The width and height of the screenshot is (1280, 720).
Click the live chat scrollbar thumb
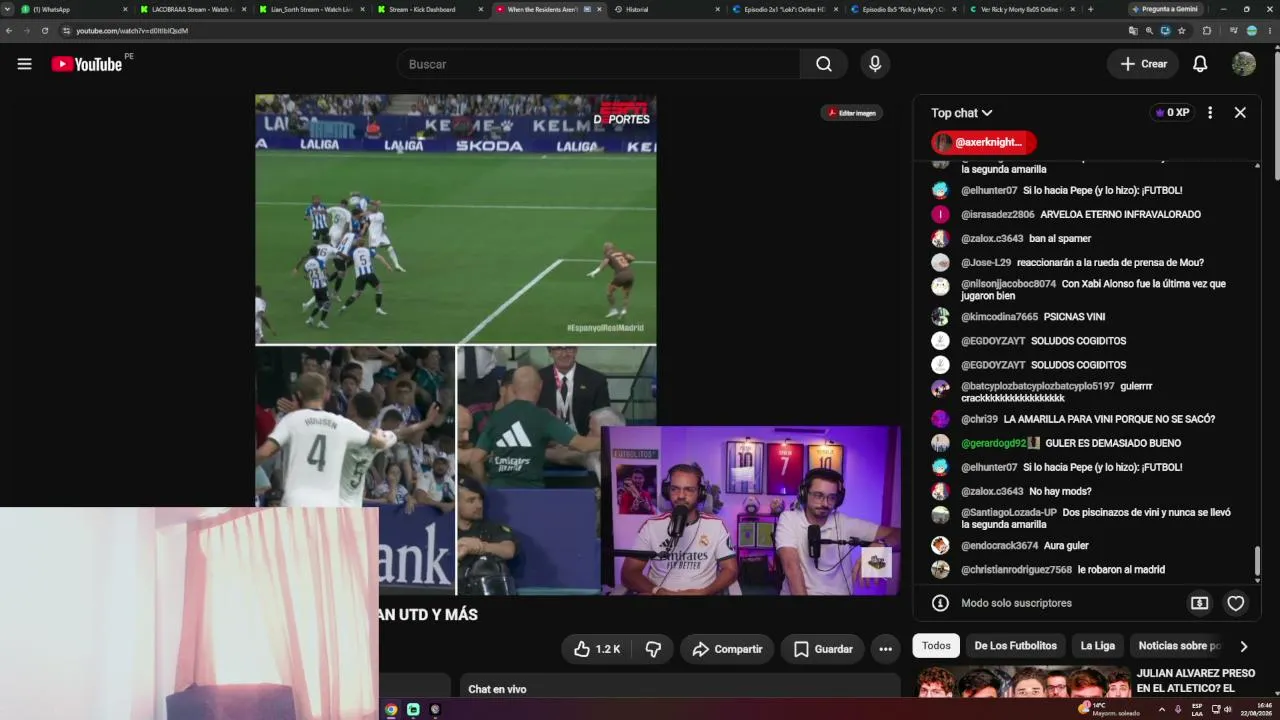point(1257,561)
